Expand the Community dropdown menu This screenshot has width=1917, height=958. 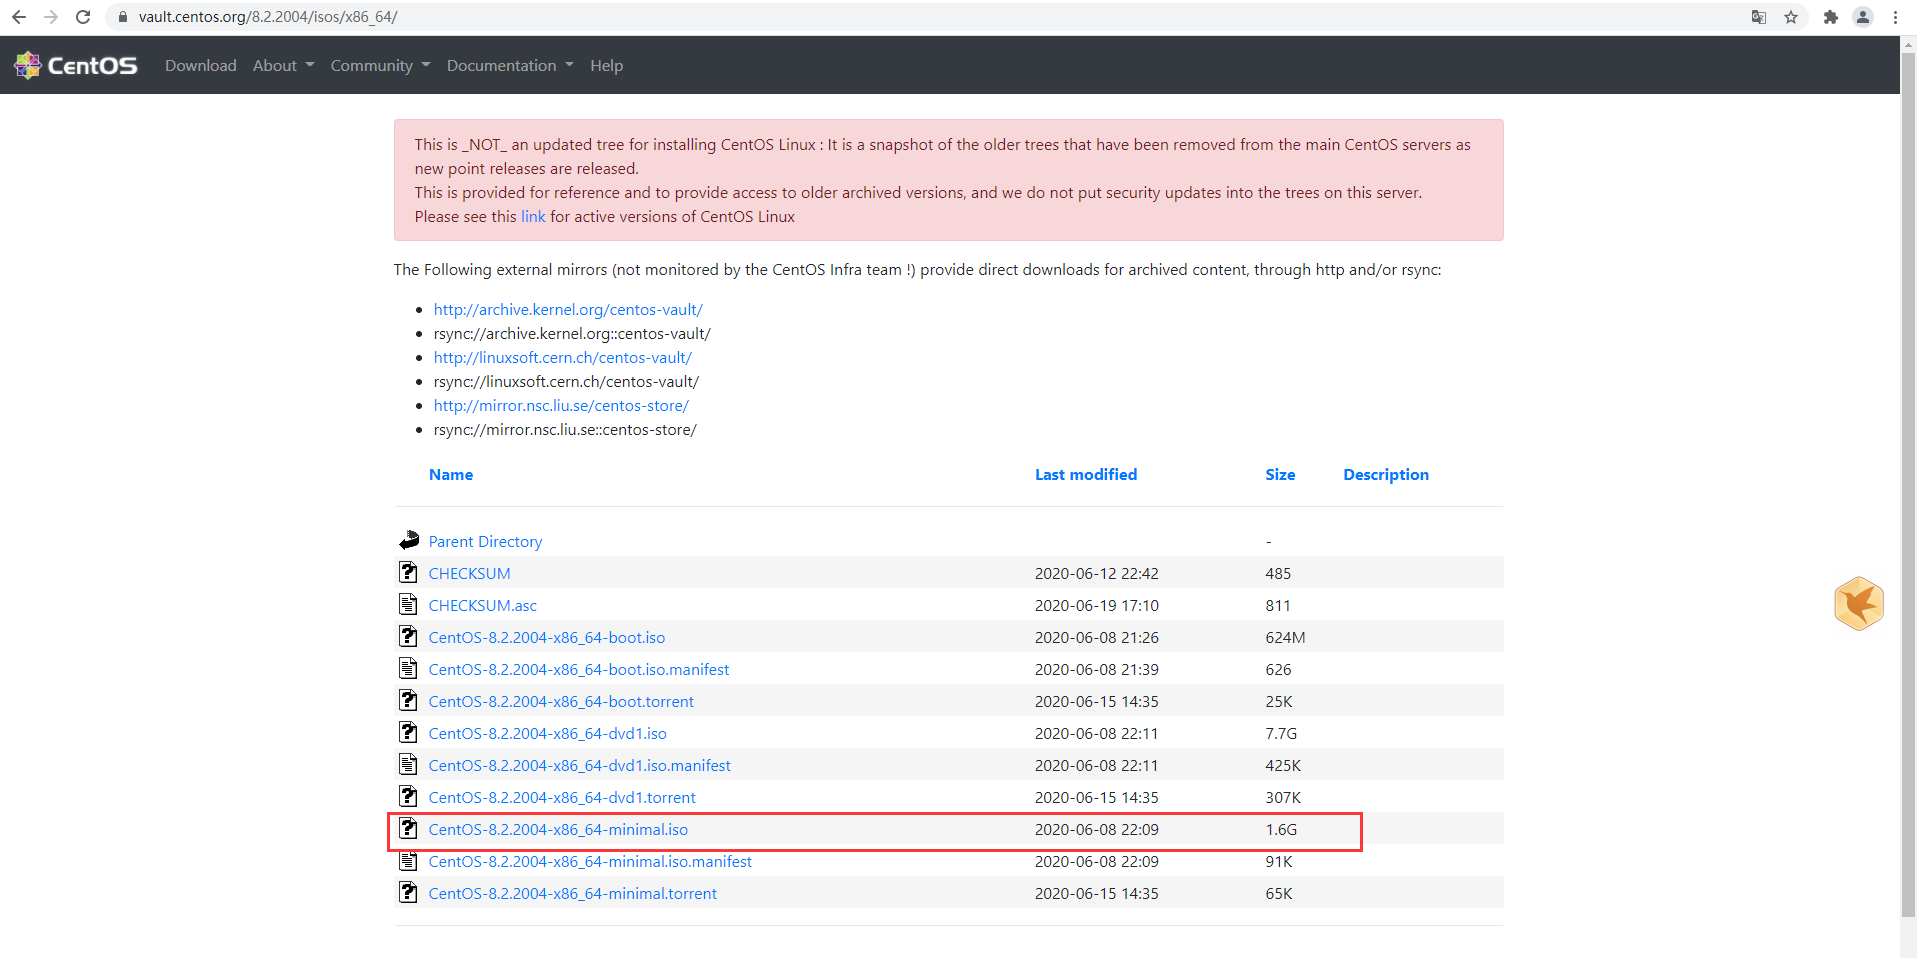[380, 65]
